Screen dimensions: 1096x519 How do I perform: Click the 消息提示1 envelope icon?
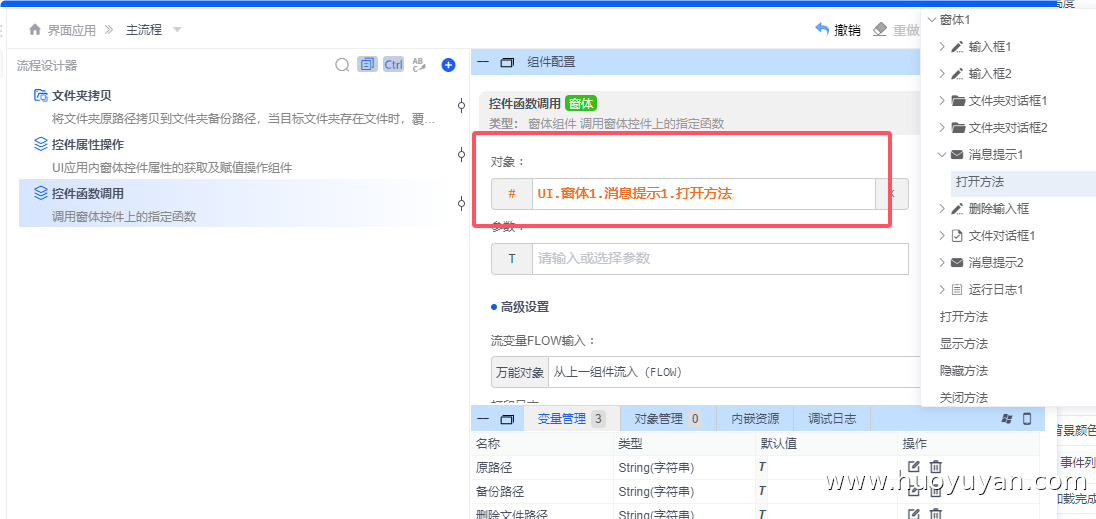[x=958, y=154]
